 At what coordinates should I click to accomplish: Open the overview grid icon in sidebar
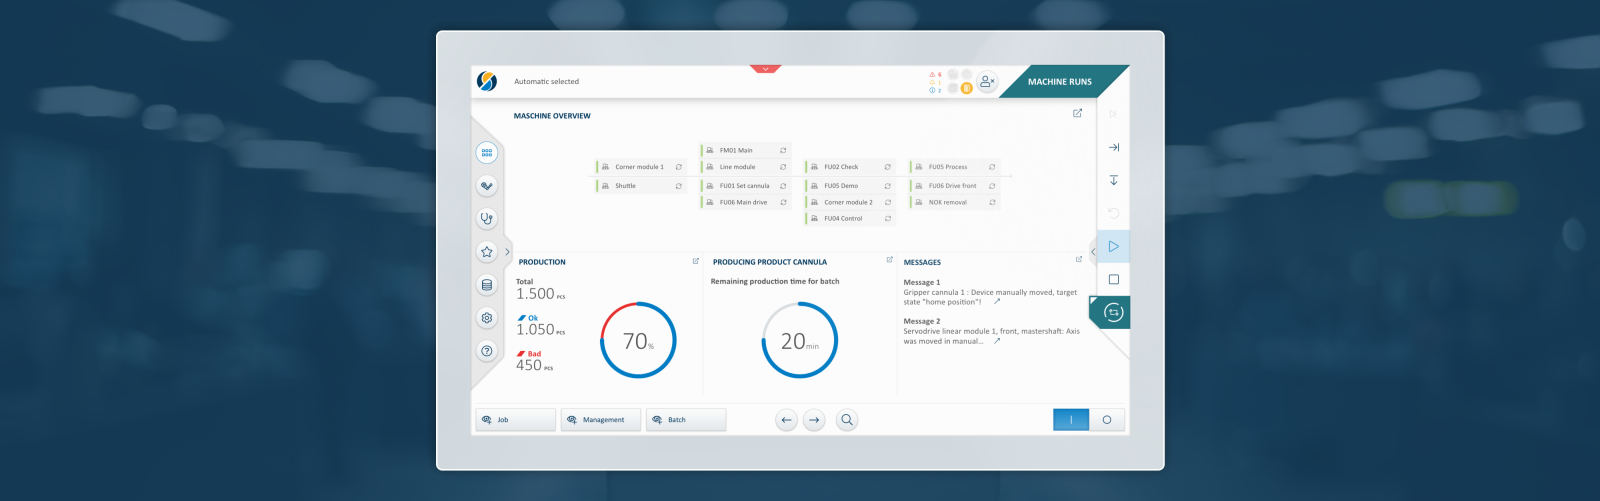point(487,153)
